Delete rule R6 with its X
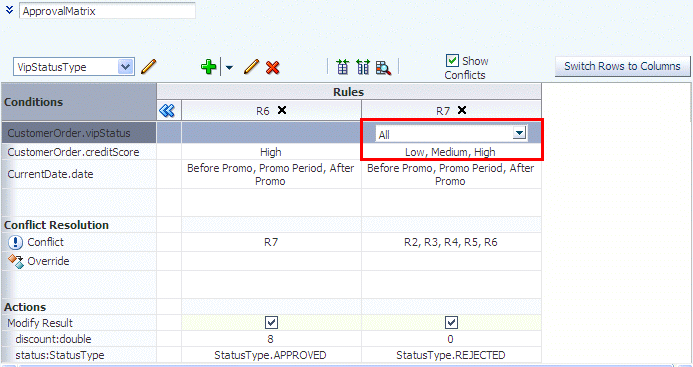The height and width of the screenshot is (367, 693). 282,110
